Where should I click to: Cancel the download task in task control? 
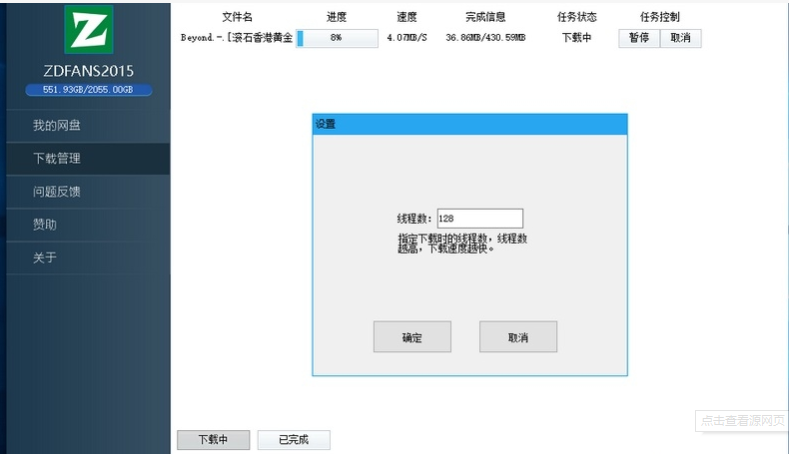(x=680, y=38)
